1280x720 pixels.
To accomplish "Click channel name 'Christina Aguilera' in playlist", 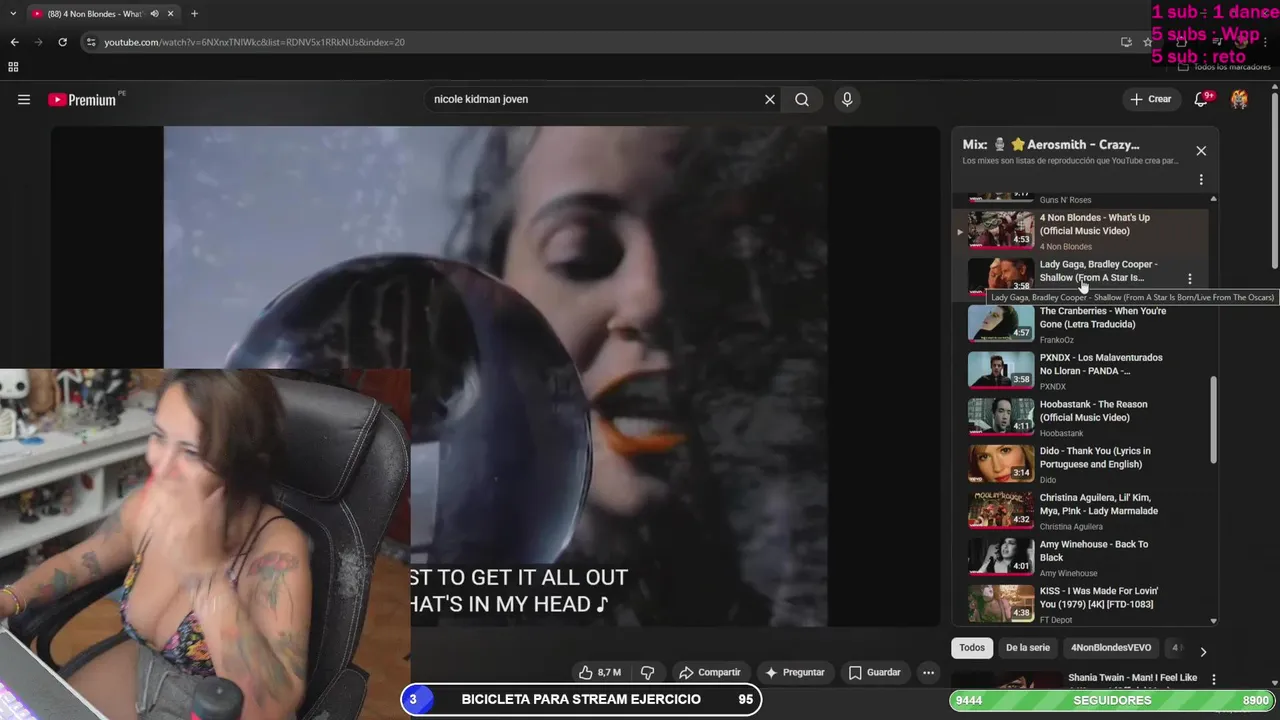I will coord(1071,527).
